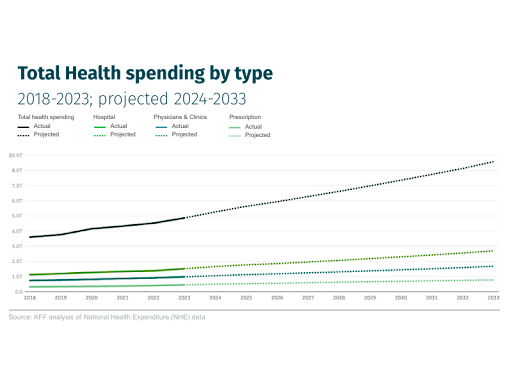The width and height of the screenshot is (512, 384).
Task: Click the 'Total health spending' legend heading
Action: tap(46, 117)
